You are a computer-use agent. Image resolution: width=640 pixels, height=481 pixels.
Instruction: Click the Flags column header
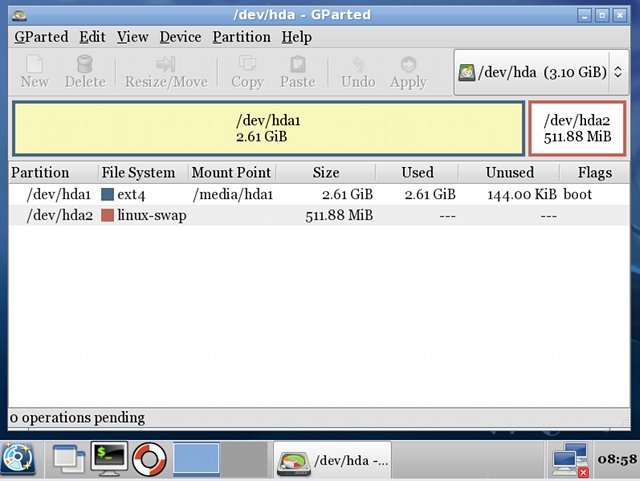[x=594, y=172]
